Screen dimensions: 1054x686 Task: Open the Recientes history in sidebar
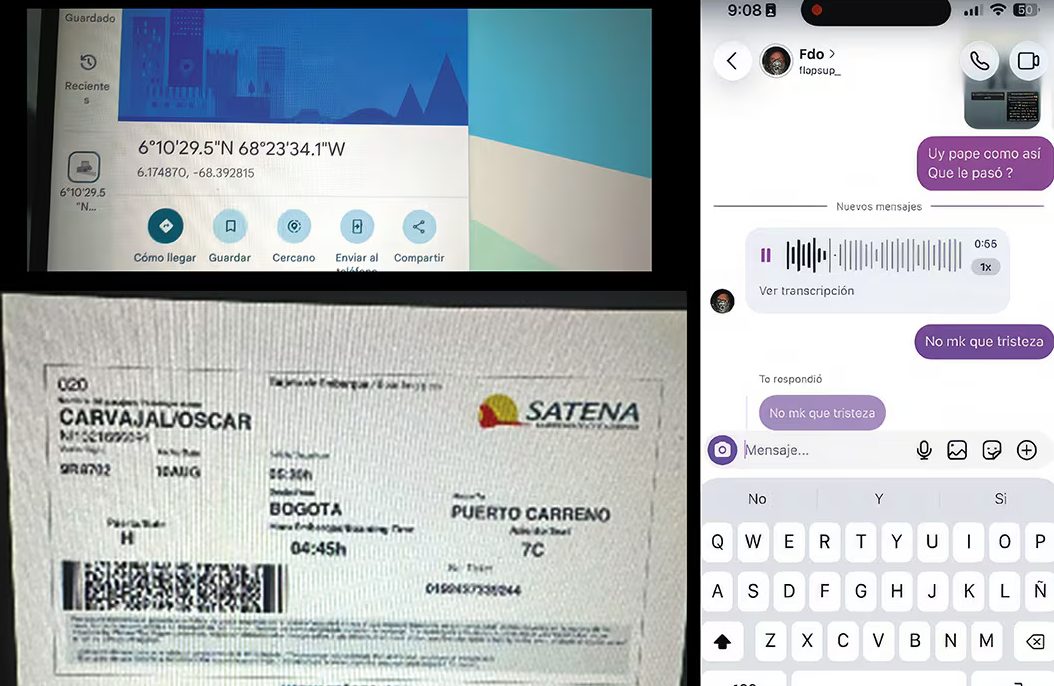click(87, 79)
